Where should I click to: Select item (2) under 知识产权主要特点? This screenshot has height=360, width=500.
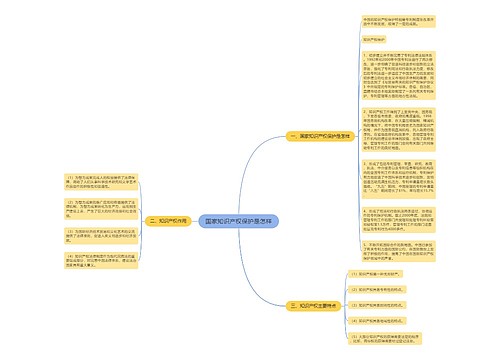pos(377,290)
